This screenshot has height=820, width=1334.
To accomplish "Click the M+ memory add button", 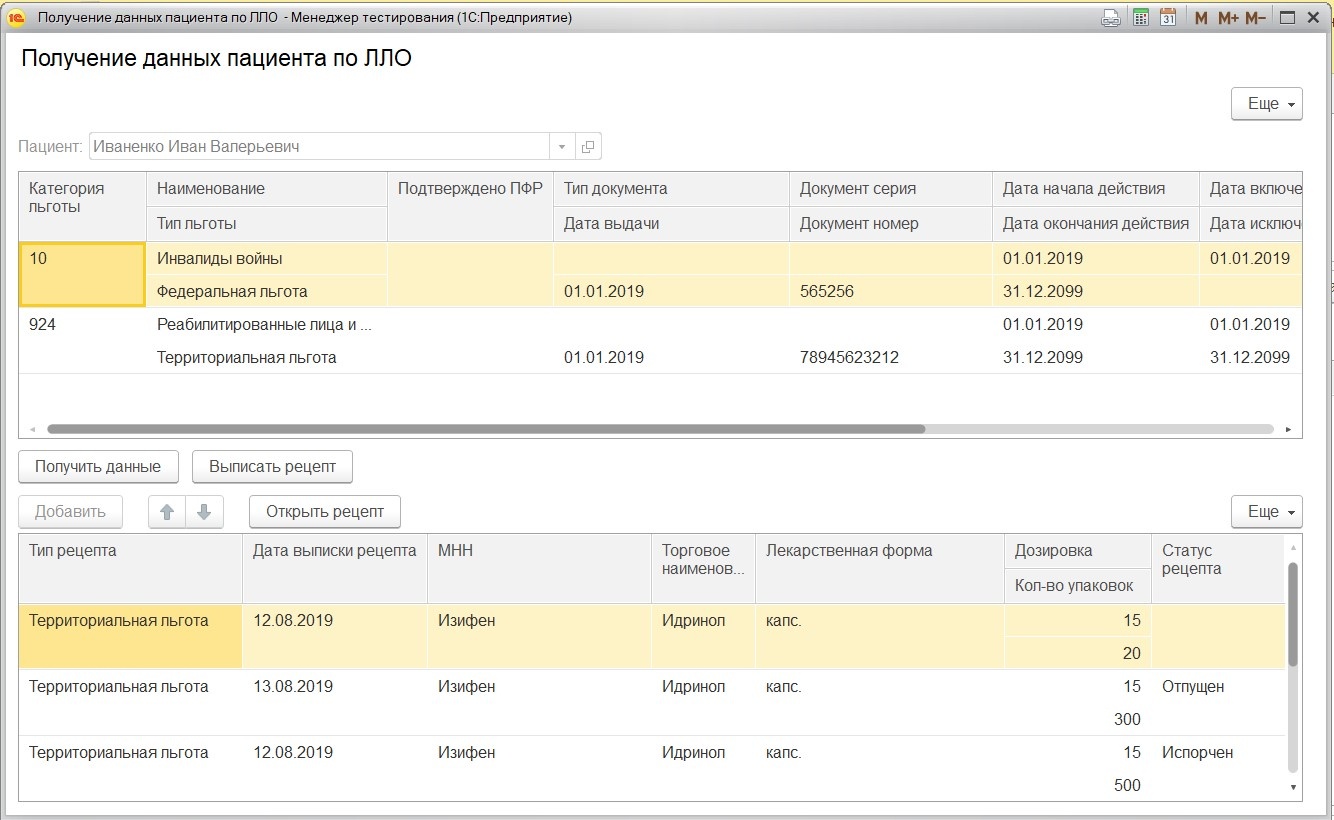I will point(1228,17).
